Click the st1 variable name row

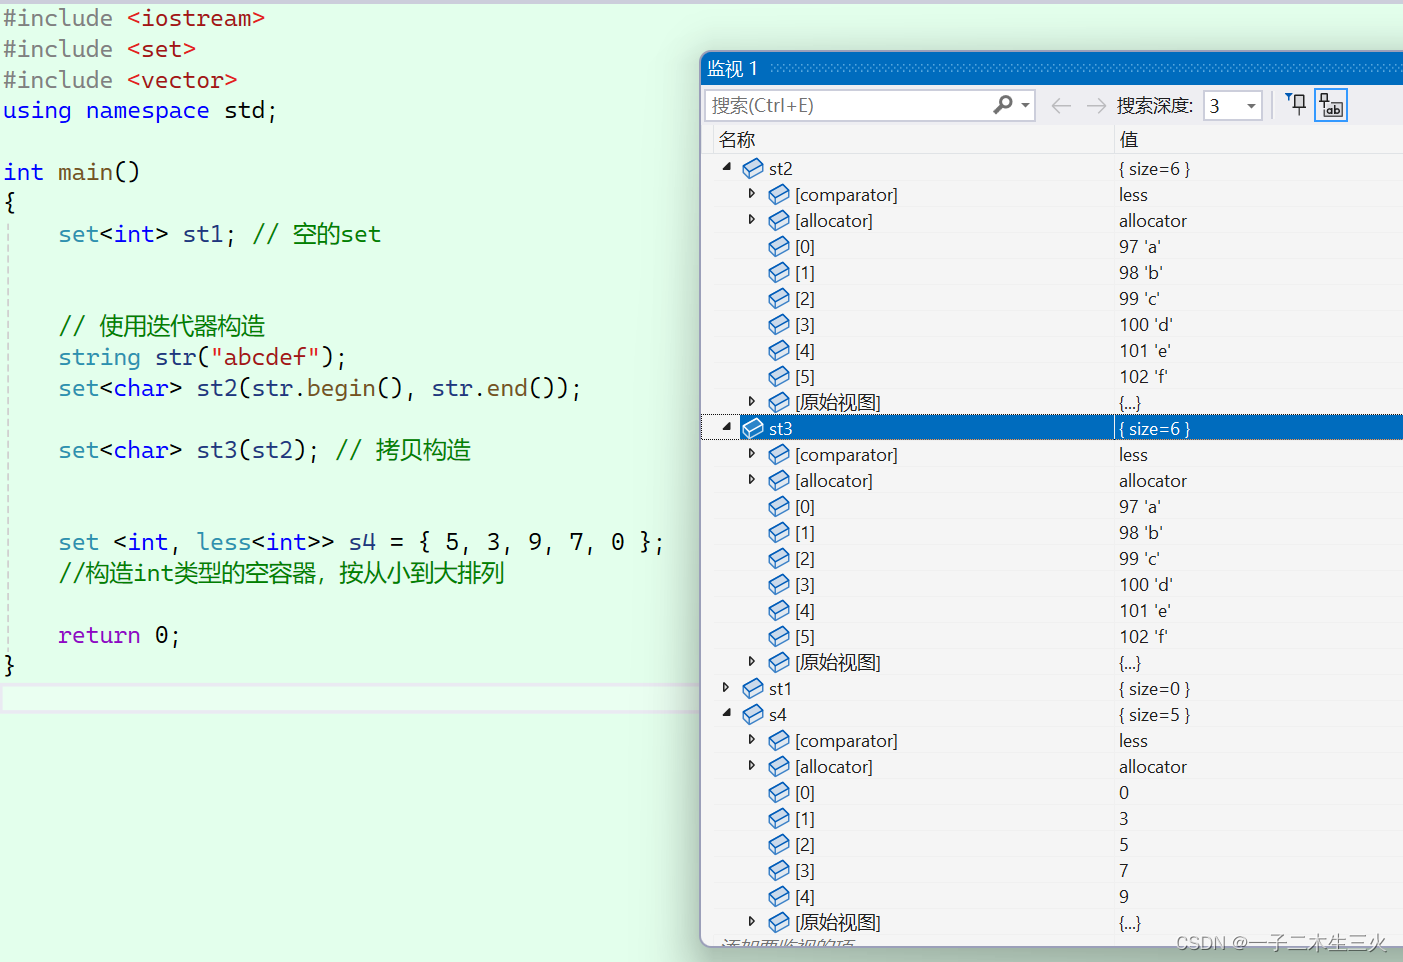[780, 688]
